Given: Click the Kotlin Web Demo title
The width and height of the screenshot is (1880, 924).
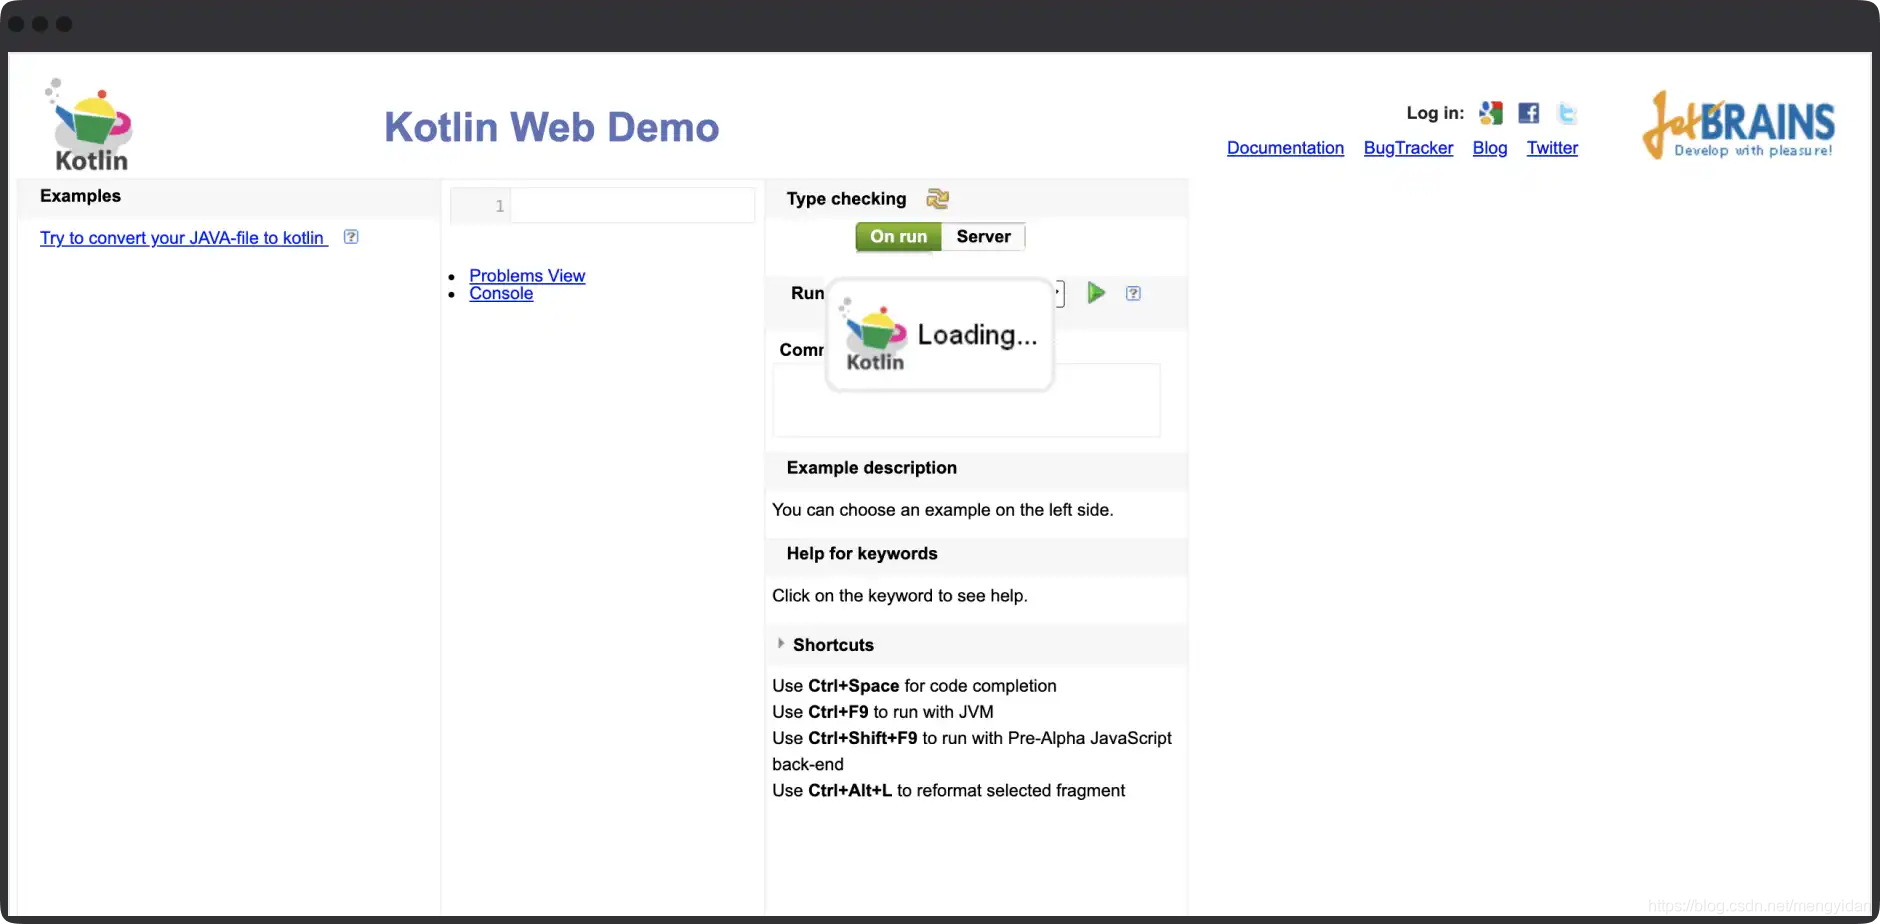Looking at the screenshot, I should point(551,127).
